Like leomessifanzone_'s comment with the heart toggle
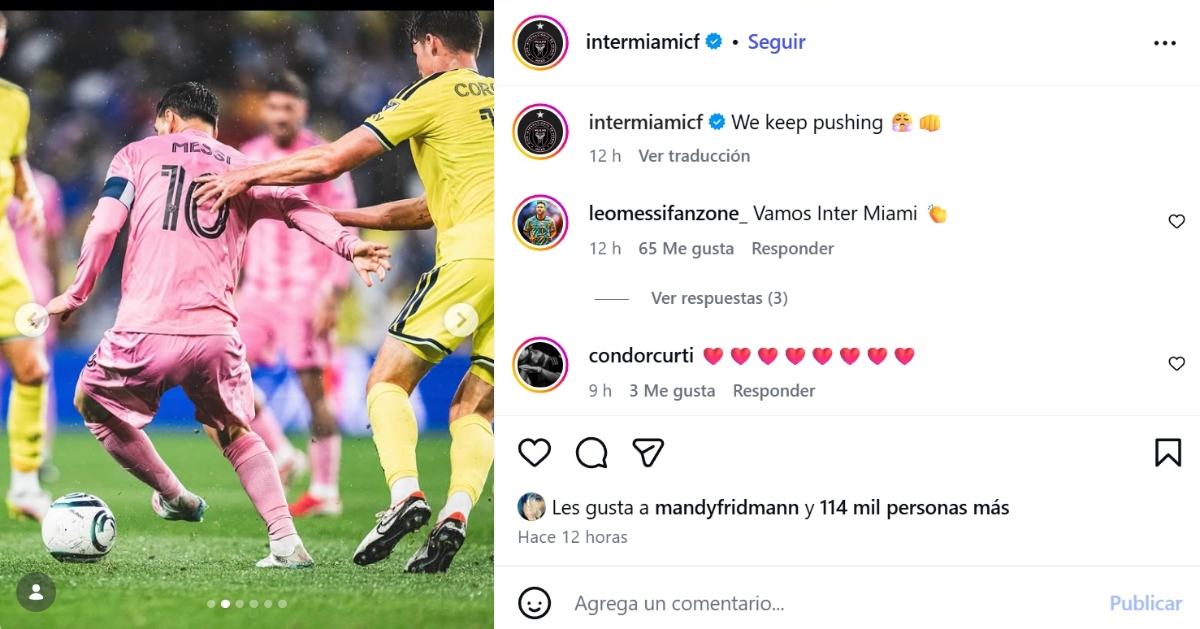 pos(1177,221)
